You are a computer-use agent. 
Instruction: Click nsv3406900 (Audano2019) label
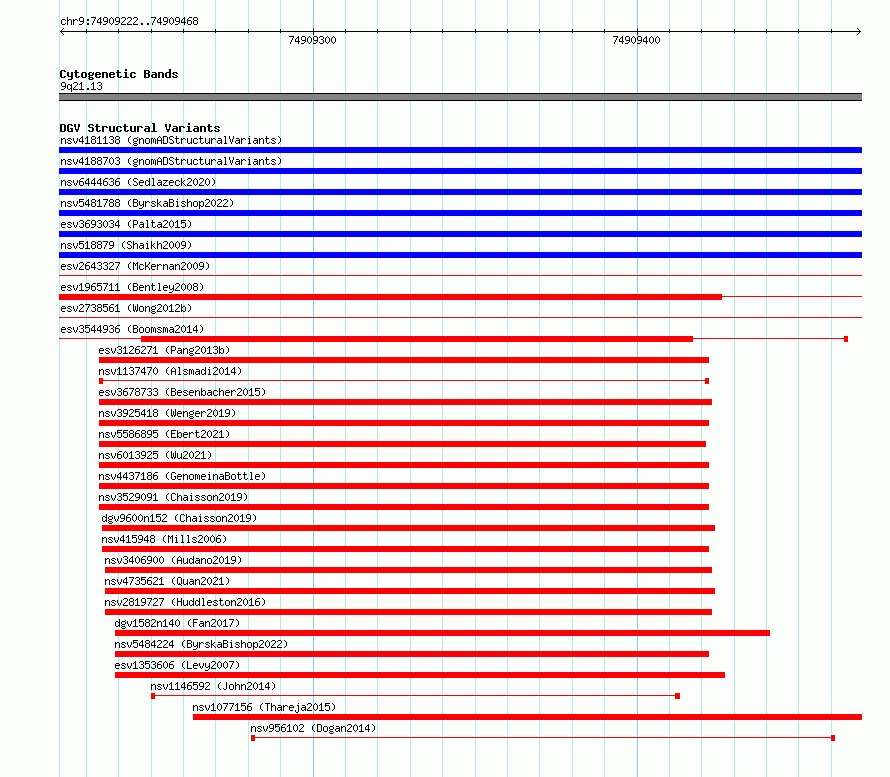tap(173, 560)
